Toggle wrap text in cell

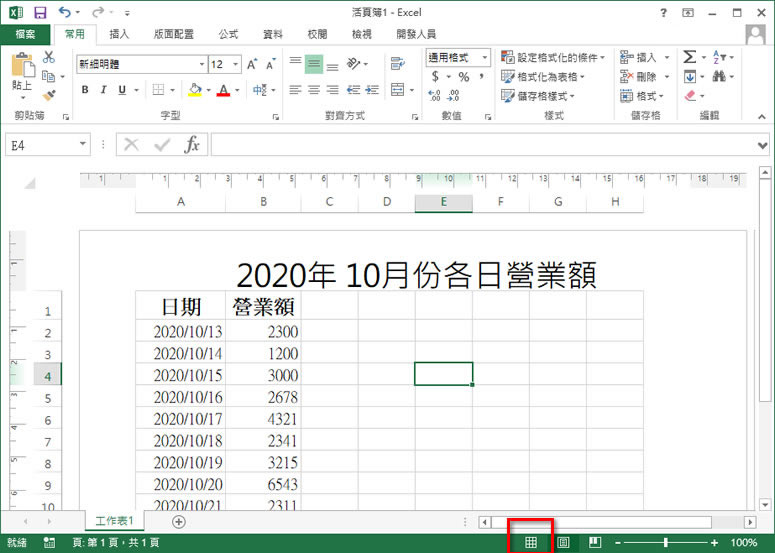397,63
